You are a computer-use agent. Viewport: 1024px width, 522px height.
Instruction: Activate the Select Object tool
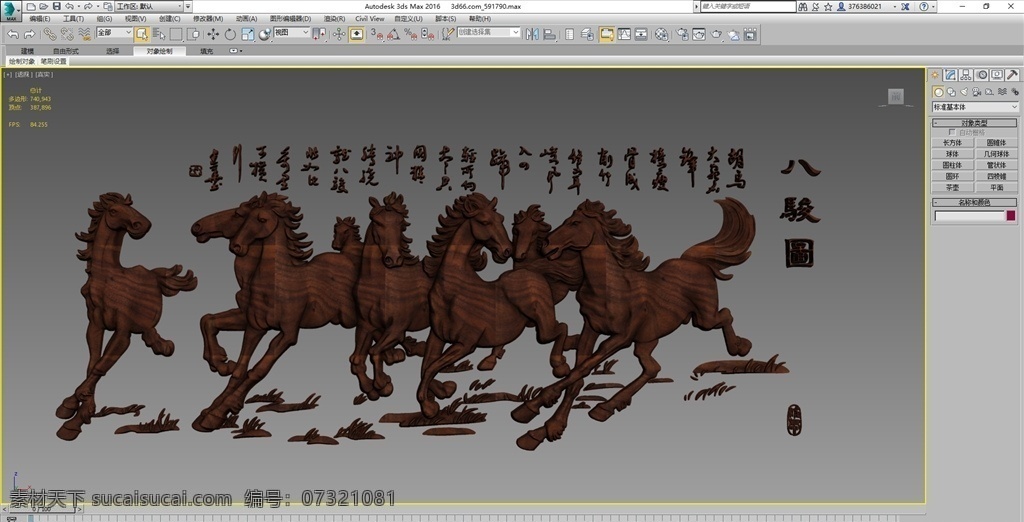click(x=142, y=34)
